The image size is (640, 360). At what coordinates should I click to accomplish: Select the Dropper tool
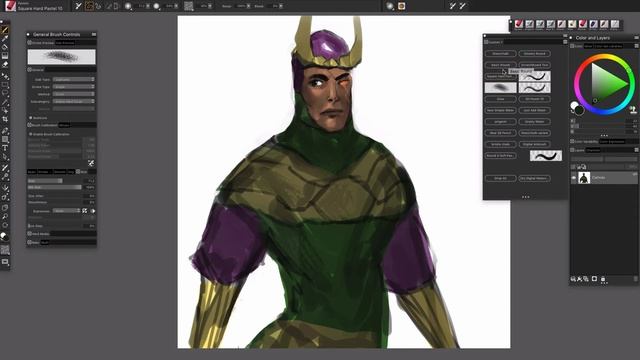(x=5, y=39)
